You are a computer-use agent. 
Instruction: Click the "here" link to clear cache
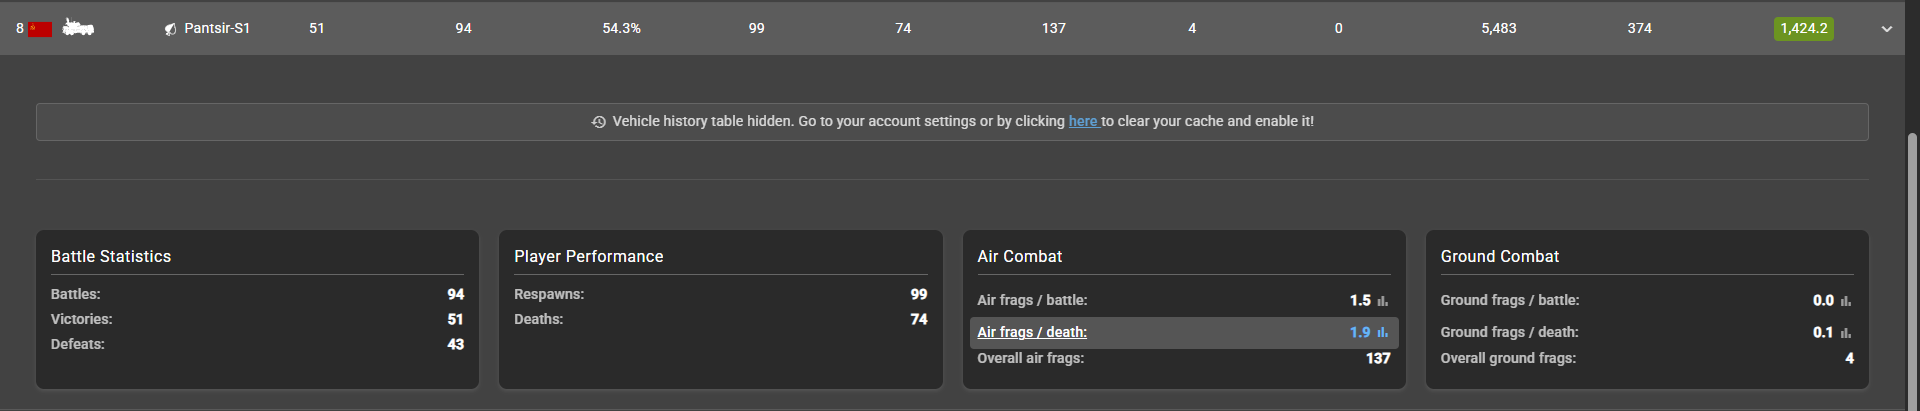coord(1083,121)
